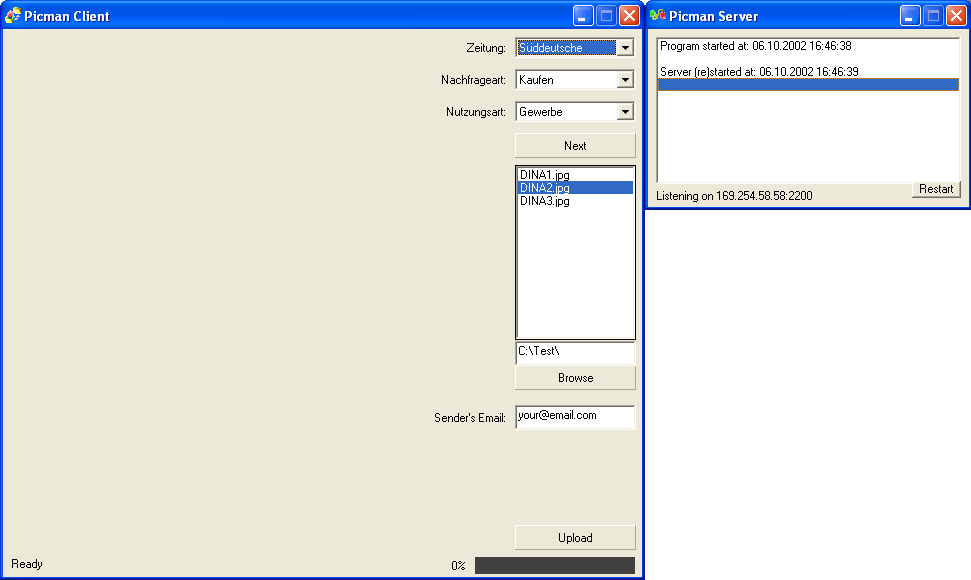Click the C:\Test\ folder path field

575,352
